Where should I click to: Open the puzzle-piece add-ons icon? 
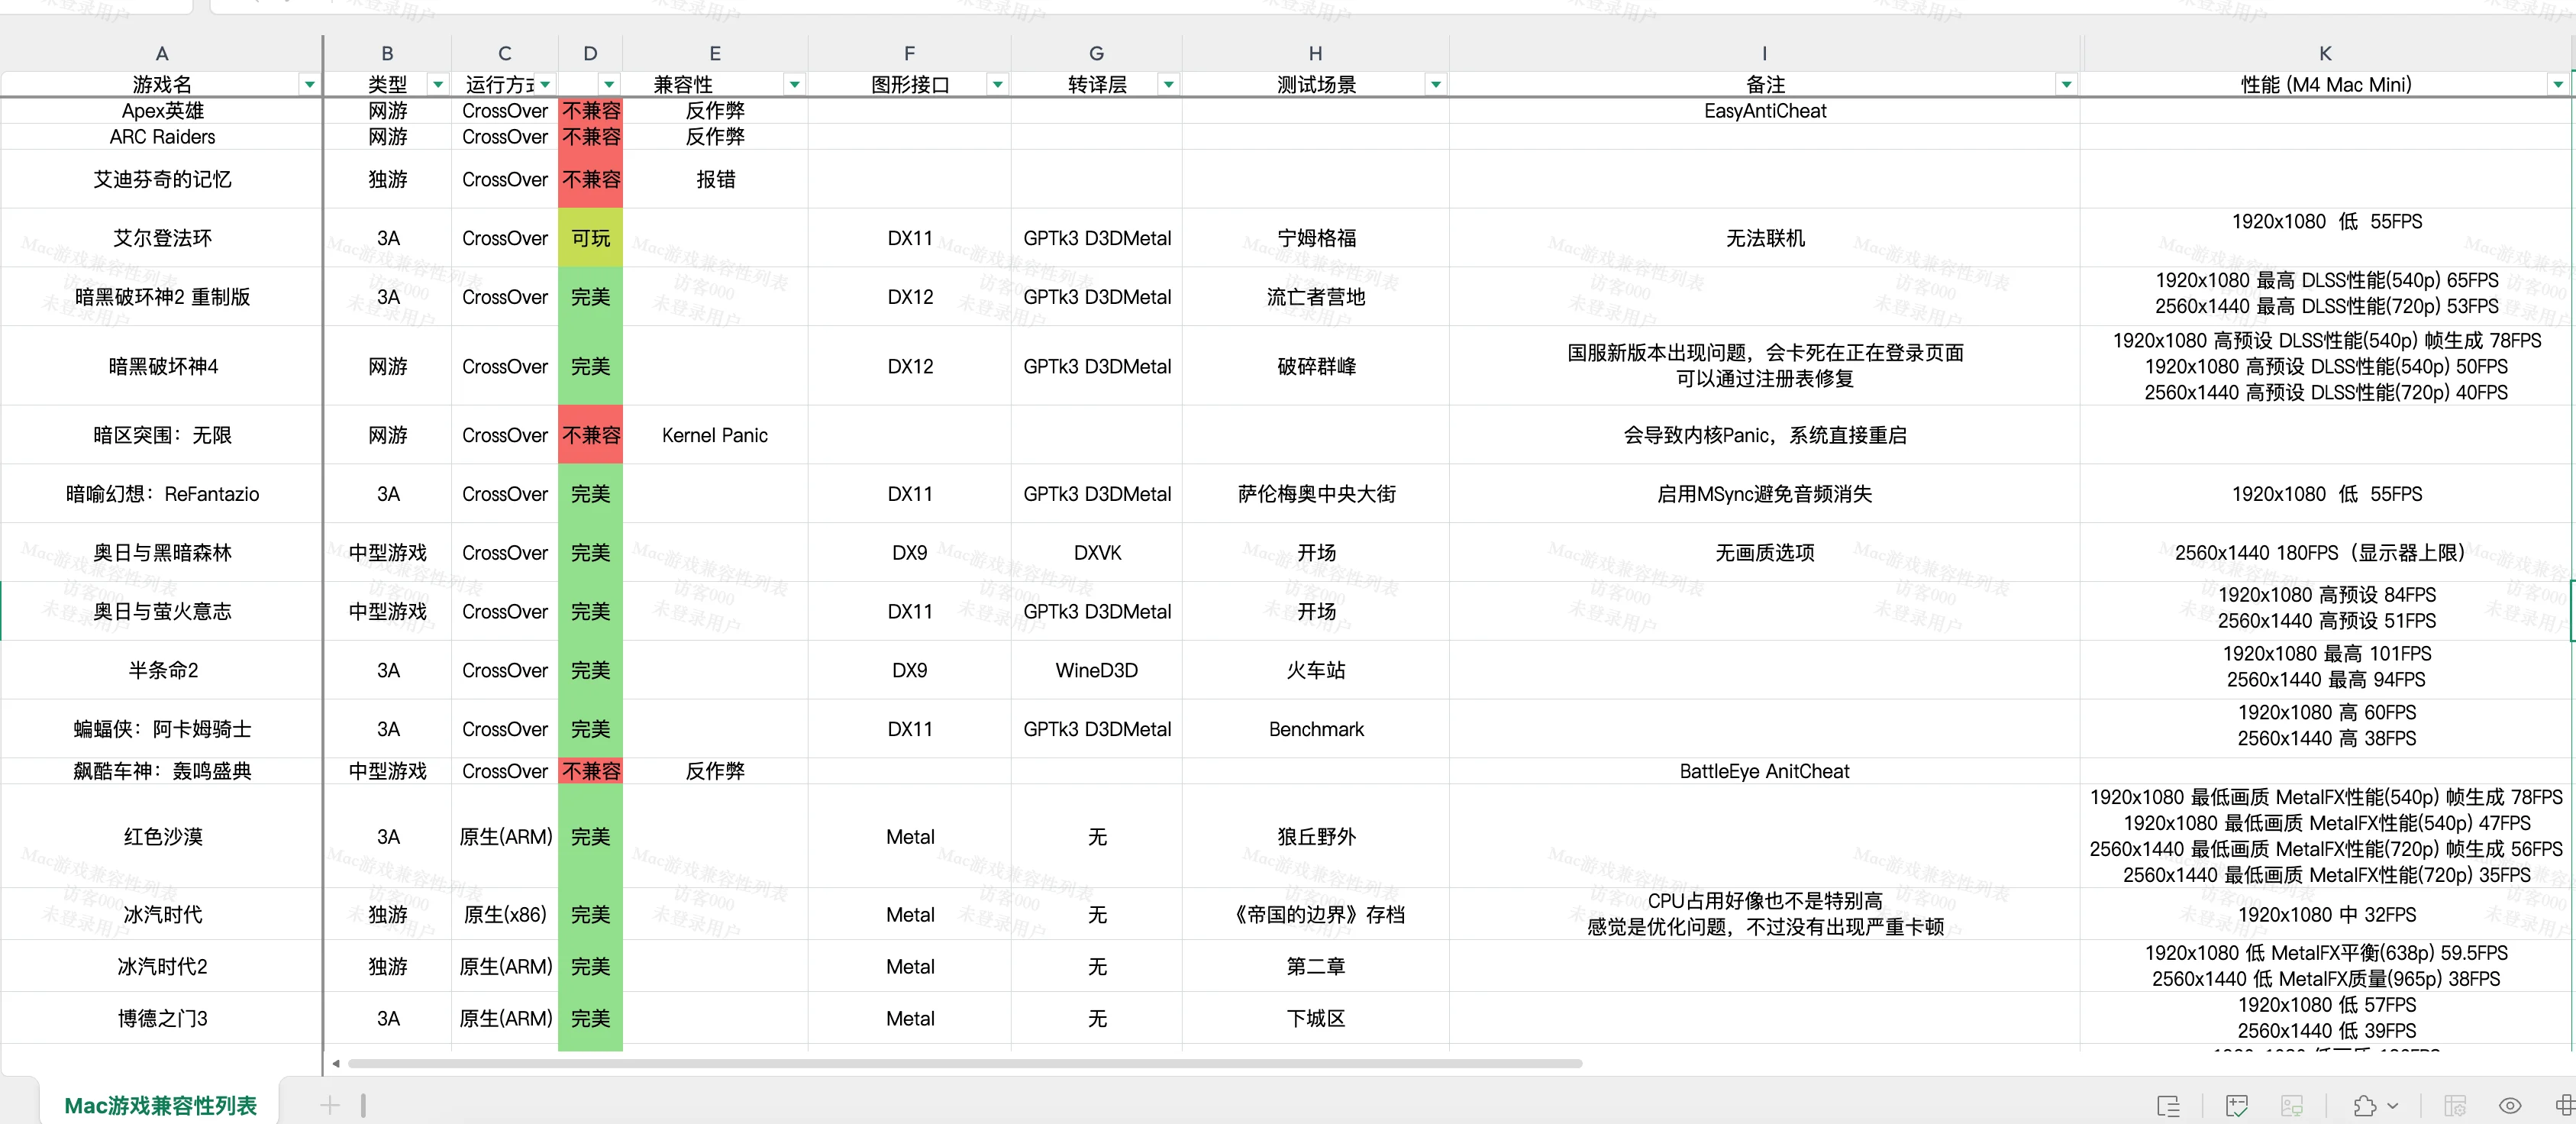(x=2365, y=1105)
